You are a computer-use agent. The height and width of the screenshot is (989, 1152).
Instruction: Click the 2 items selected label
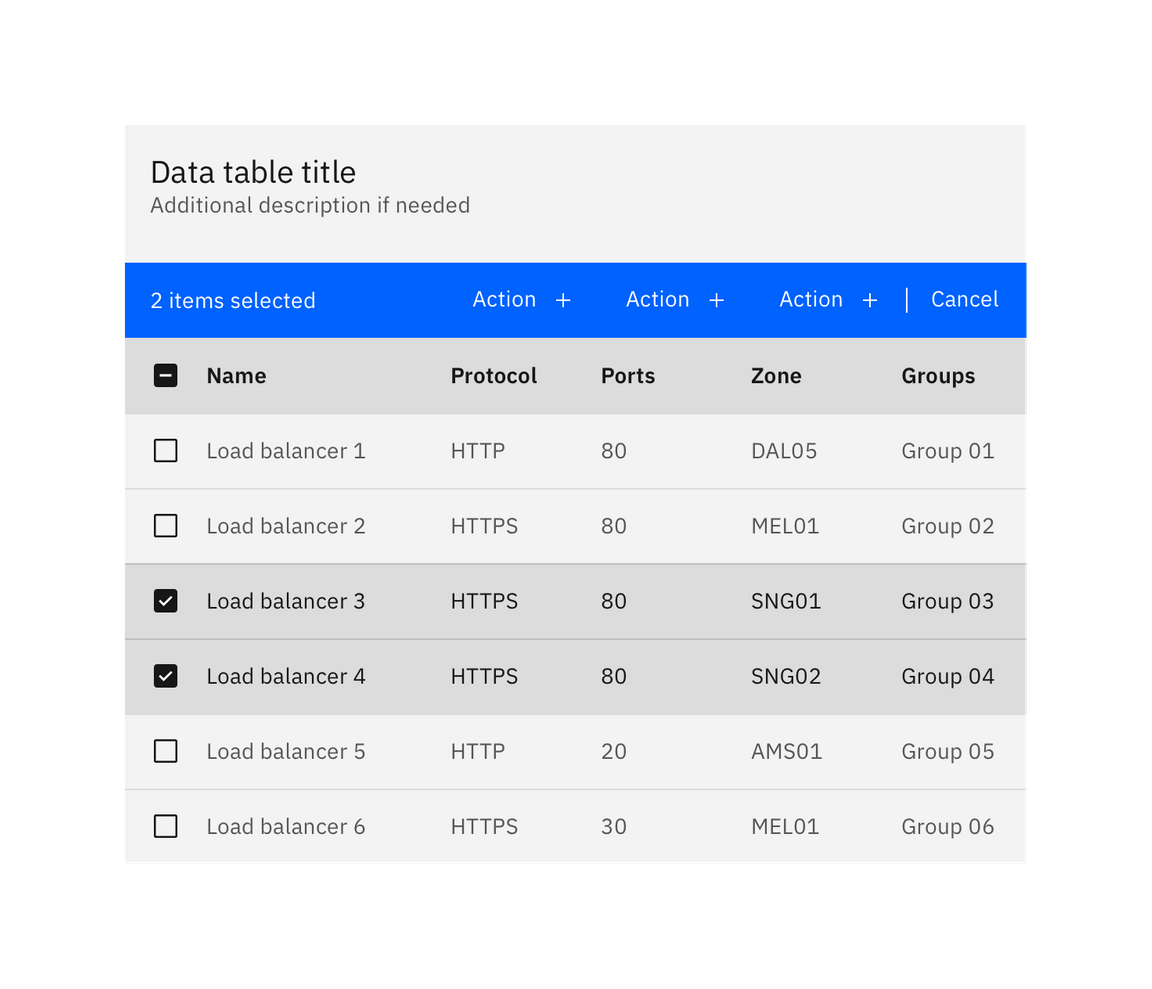pyautogui.click(x=233, y=300)
